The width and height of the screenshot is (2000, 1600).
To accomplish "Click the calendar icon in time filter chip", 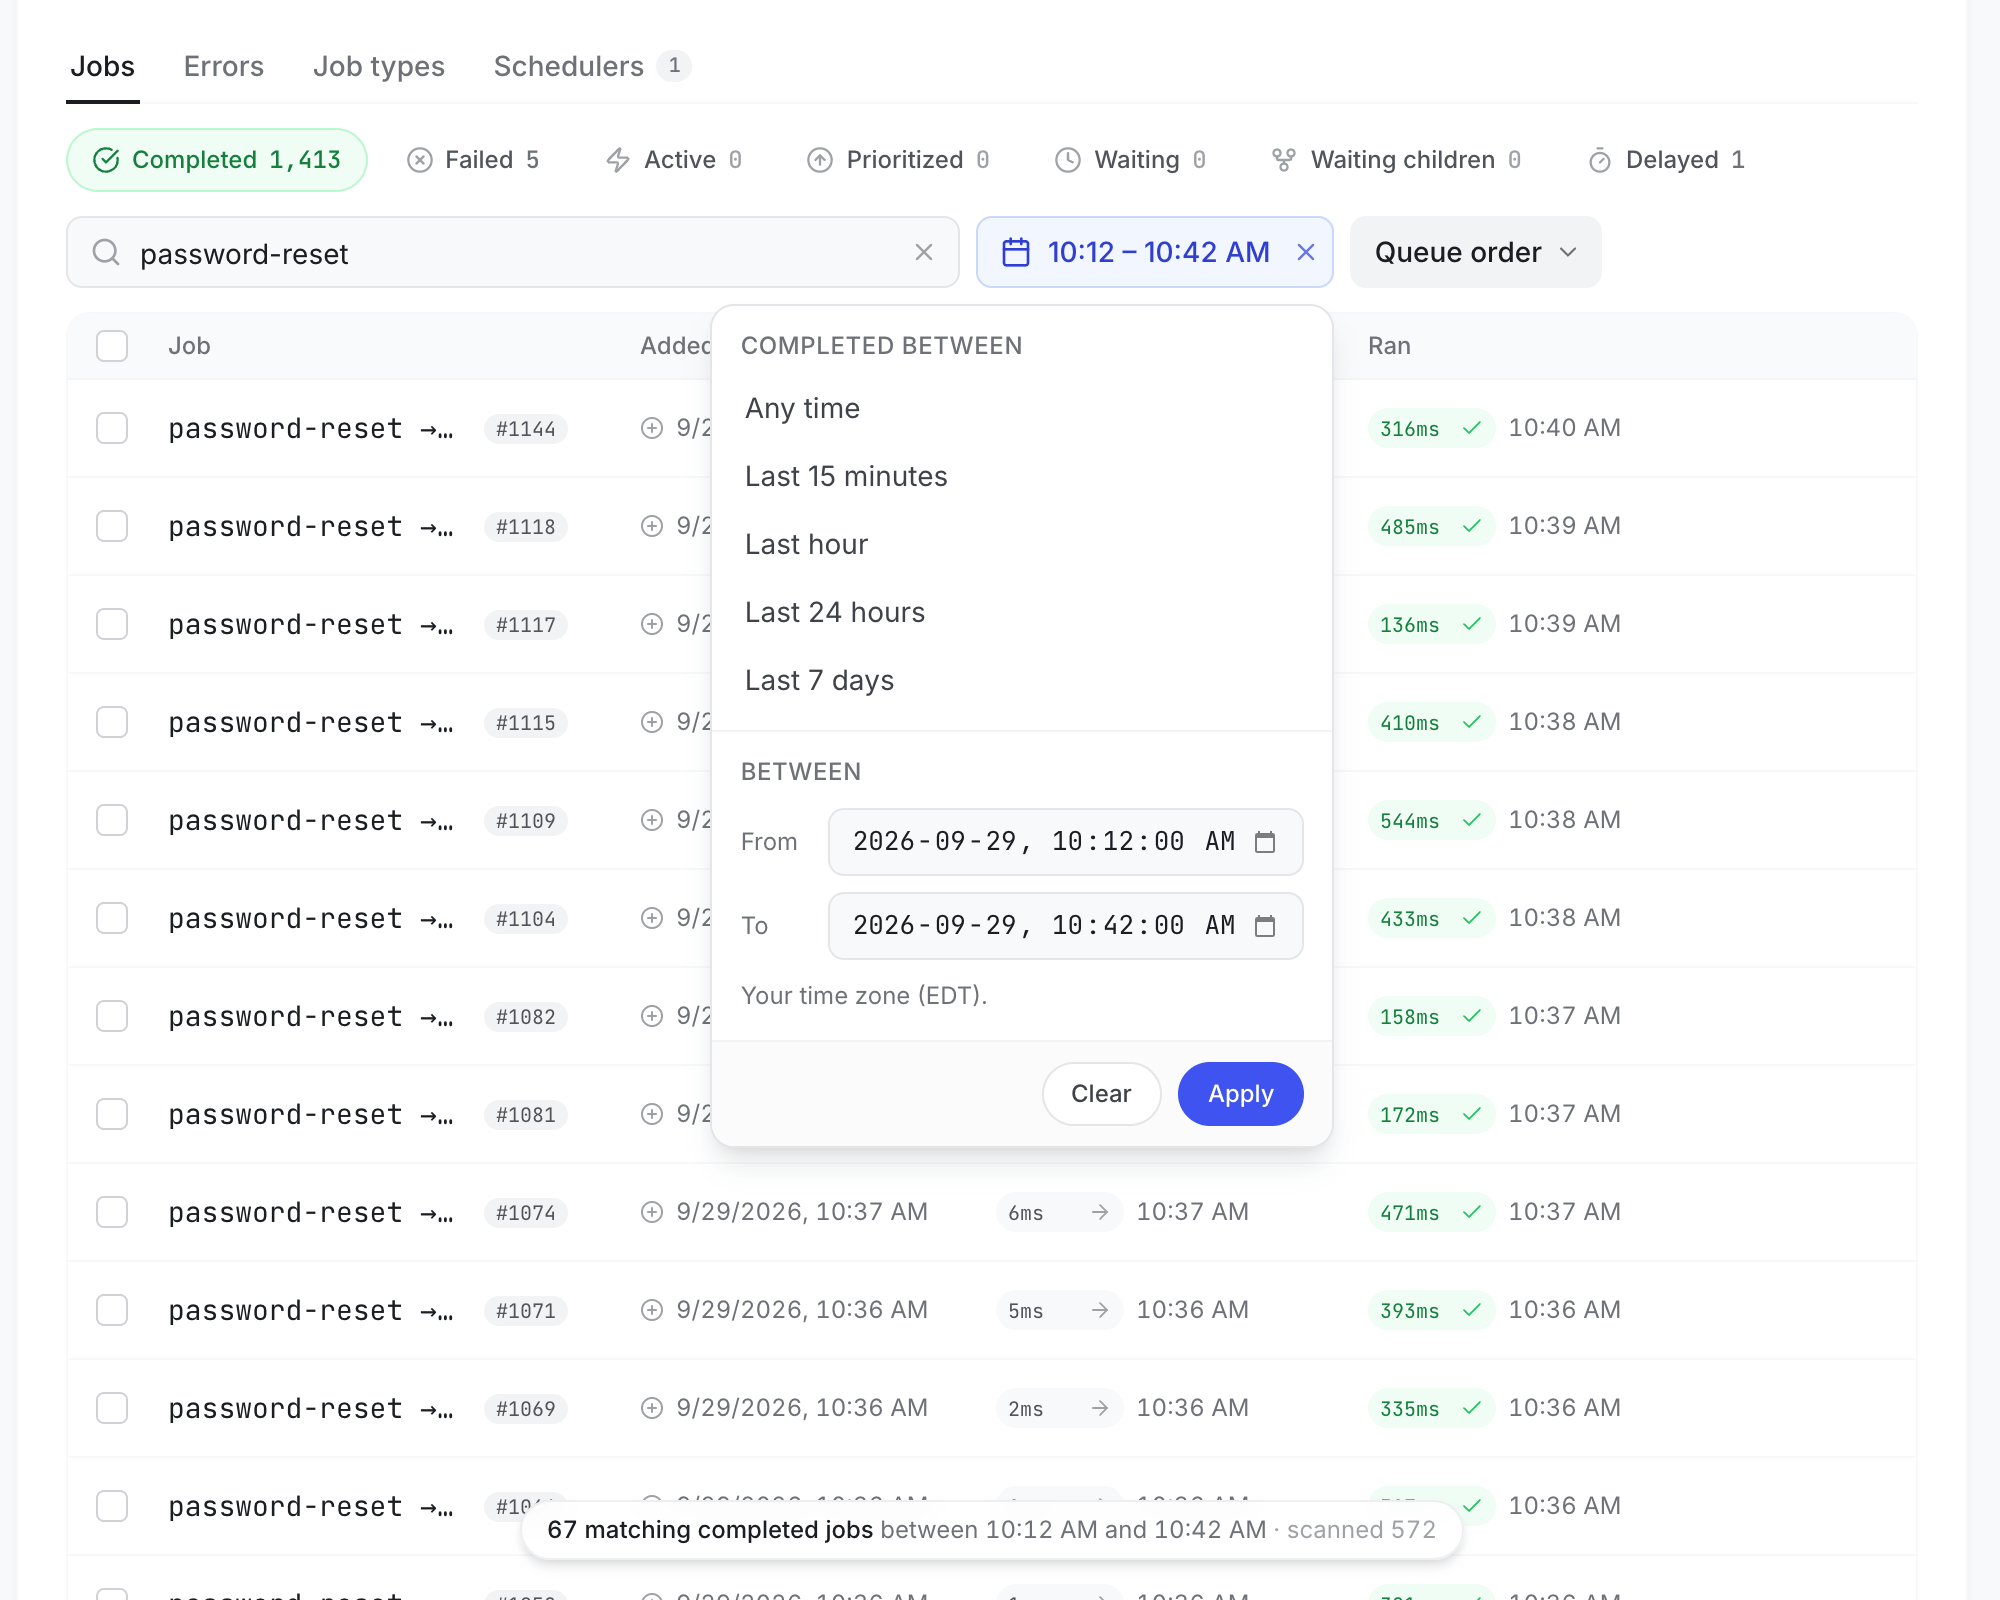I will 1016,252.
